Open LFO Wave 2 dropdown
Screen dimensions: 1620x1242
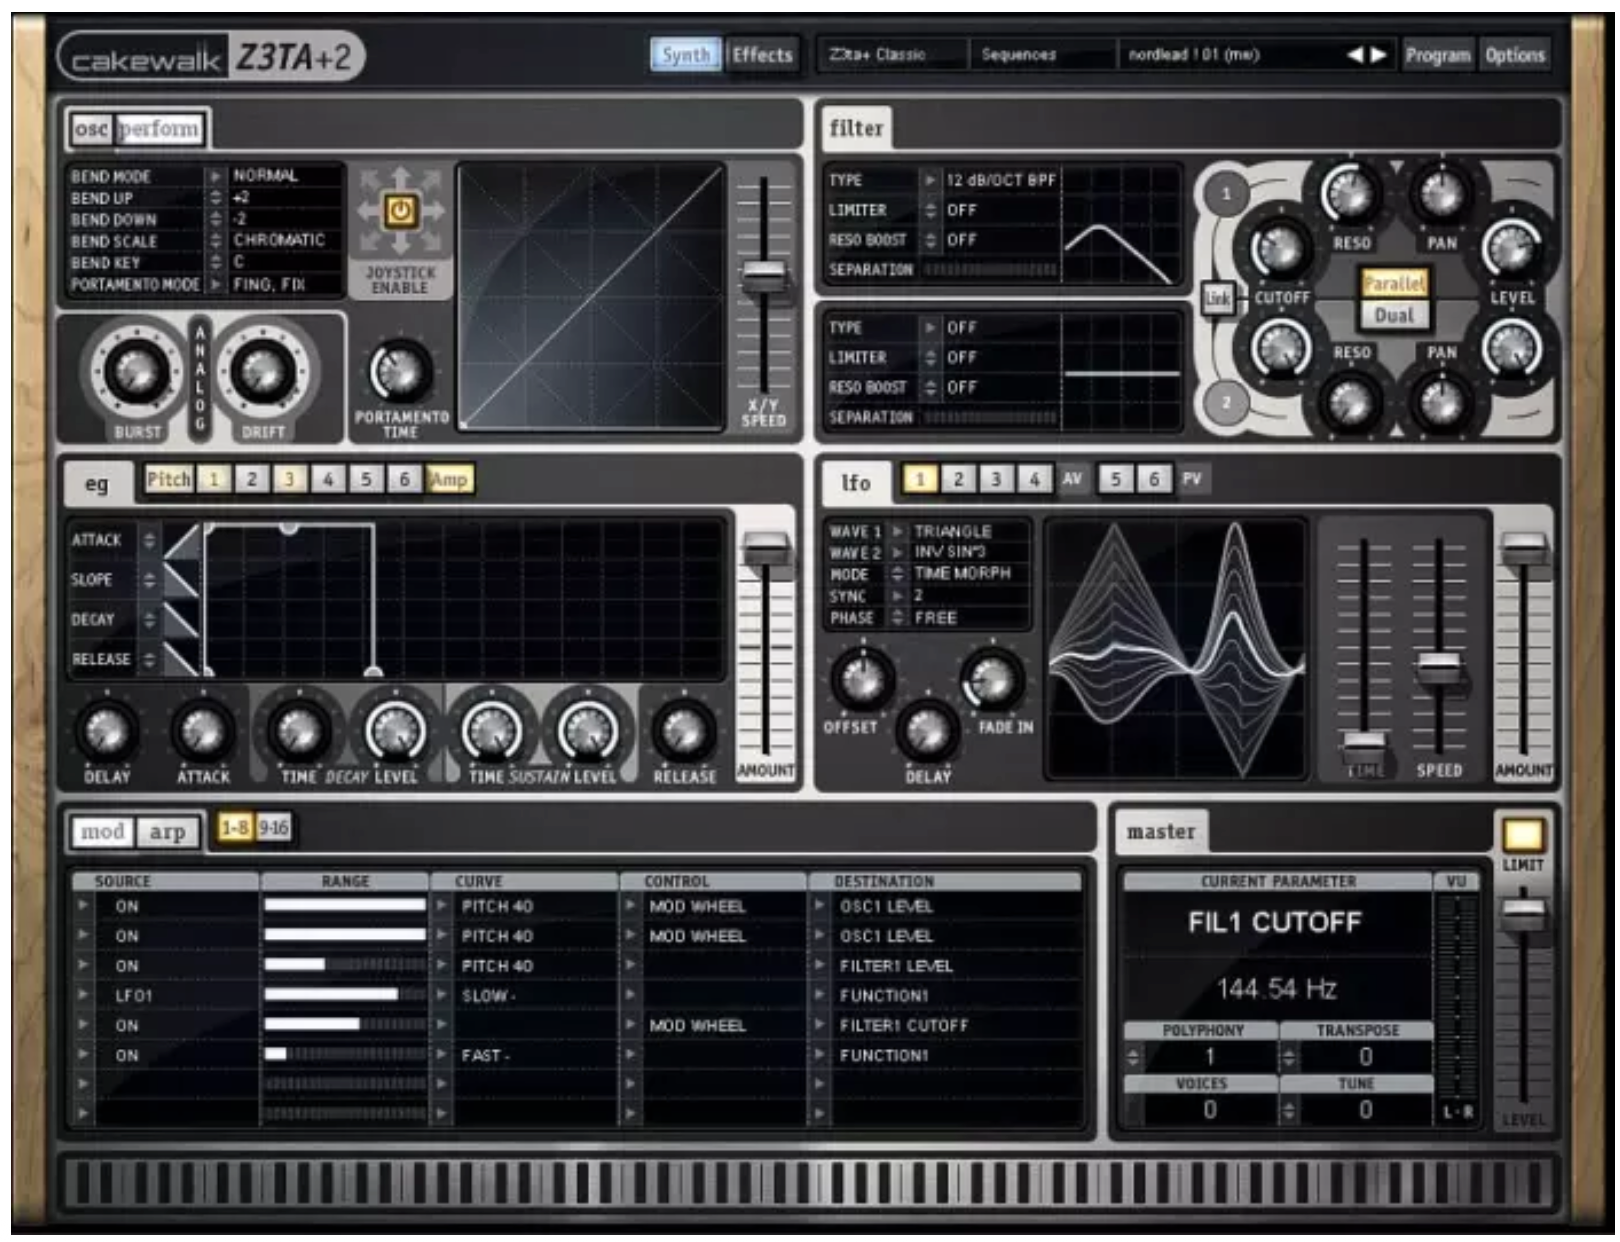click(x=897, y=553)
